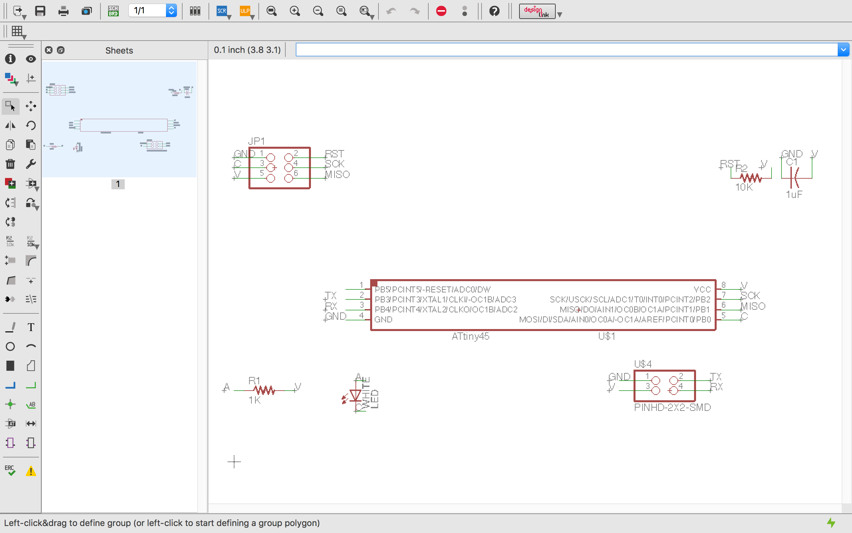Click the ATtiny45 label in schematic
The image size is (852, 533).
[471, 336]
